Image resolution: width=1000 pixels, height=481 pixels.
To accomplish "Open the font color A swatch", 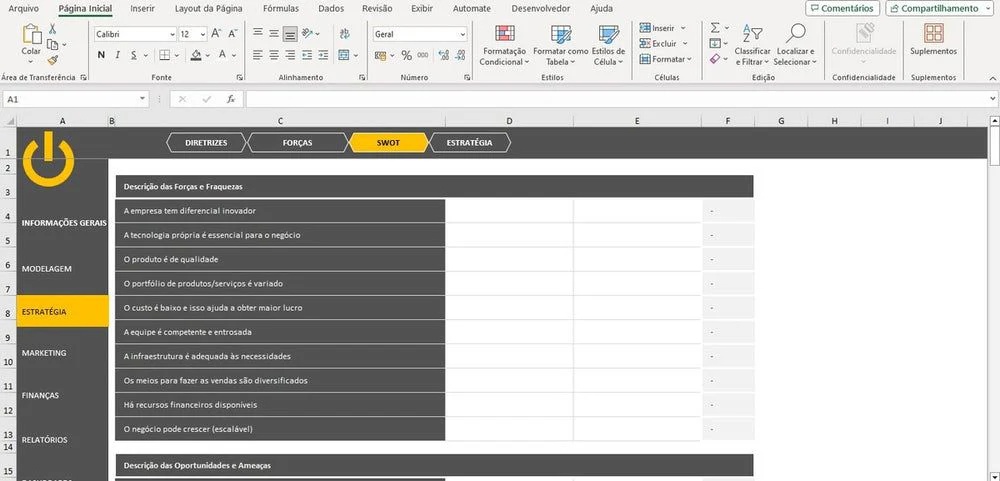I will coord(223,55).
